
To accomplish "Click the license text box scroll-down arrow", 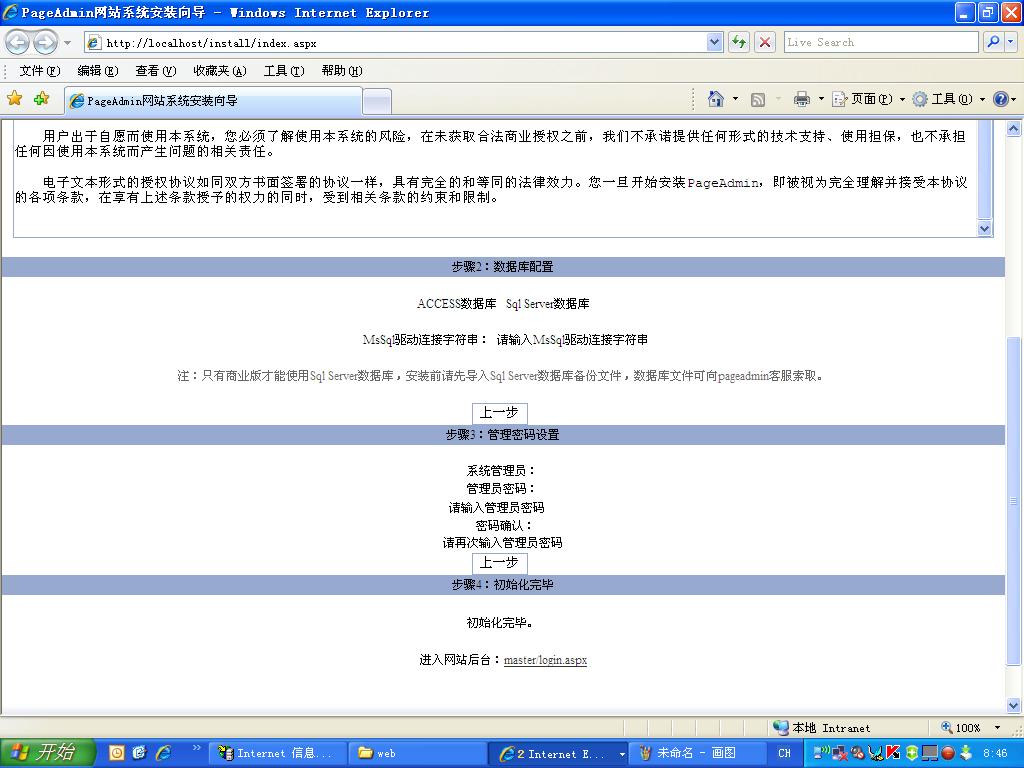I will pyautogui.click(x=985, y=229).
